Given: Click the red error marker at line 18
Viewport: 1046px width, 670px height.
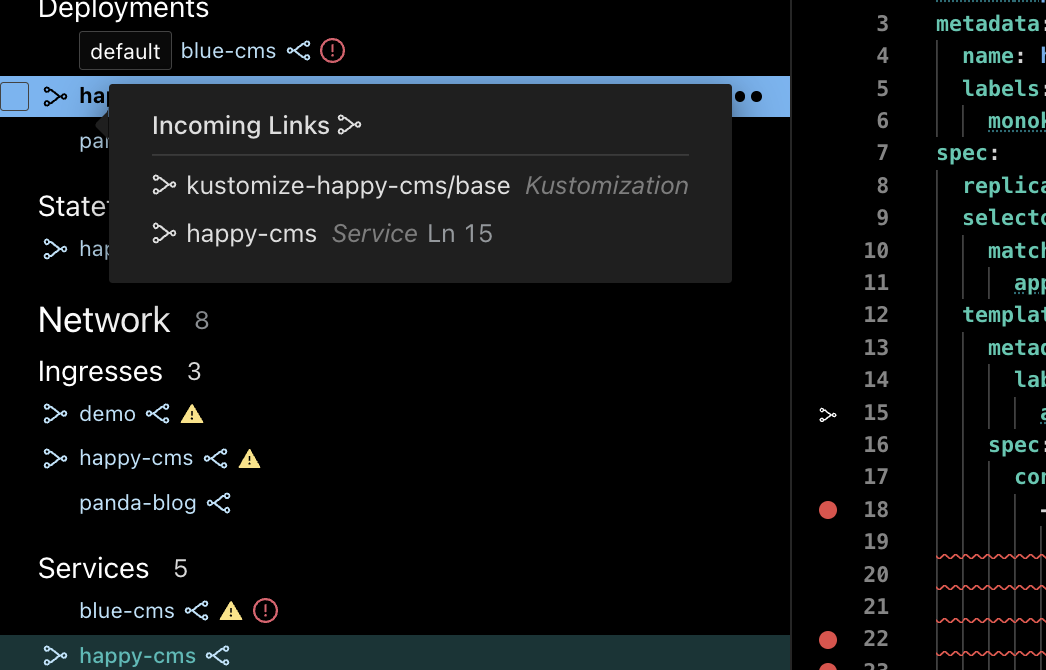Looking at the screenshot, I should (828, 510).
